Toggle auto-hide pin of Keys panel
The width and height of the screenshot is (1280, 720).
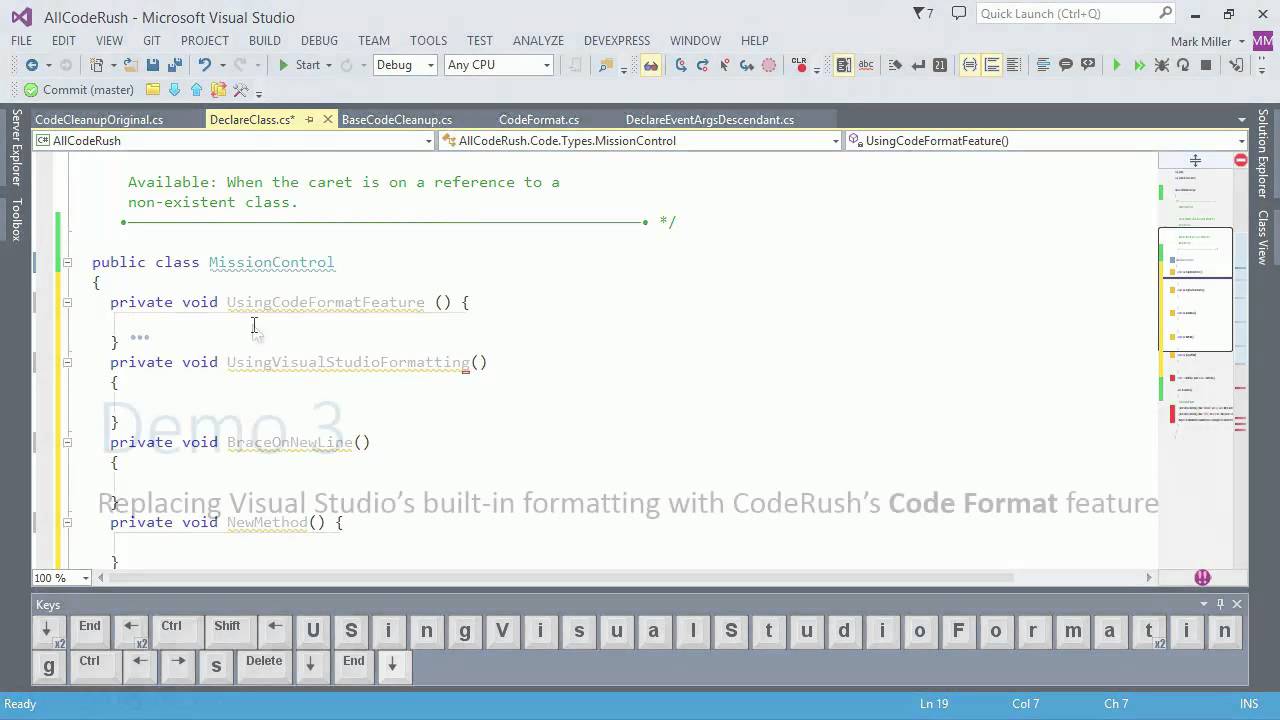pyautogui.click(x=1220, y=604)
